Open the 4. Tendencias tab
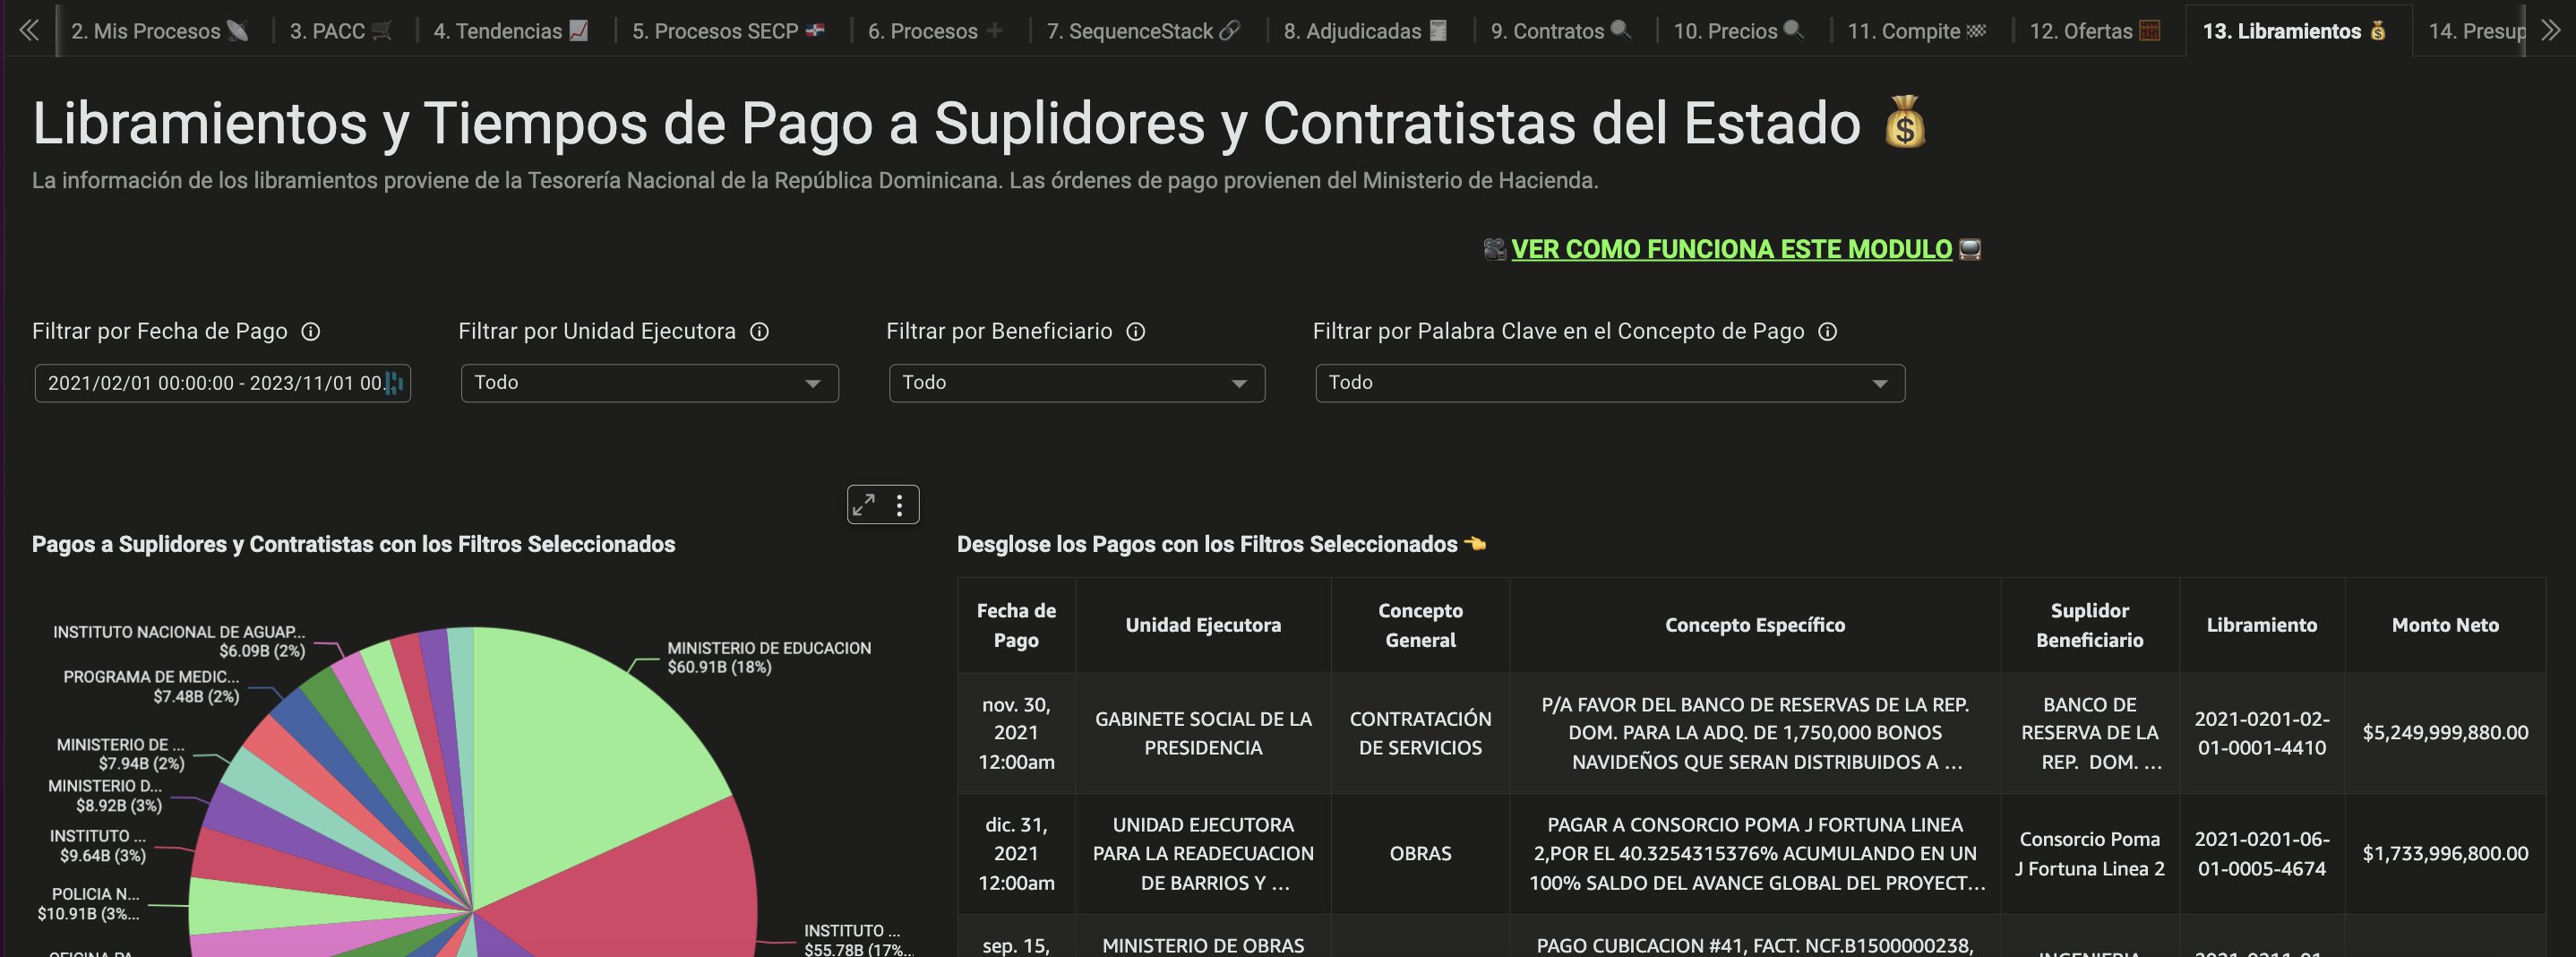 (x=511, y=31)
